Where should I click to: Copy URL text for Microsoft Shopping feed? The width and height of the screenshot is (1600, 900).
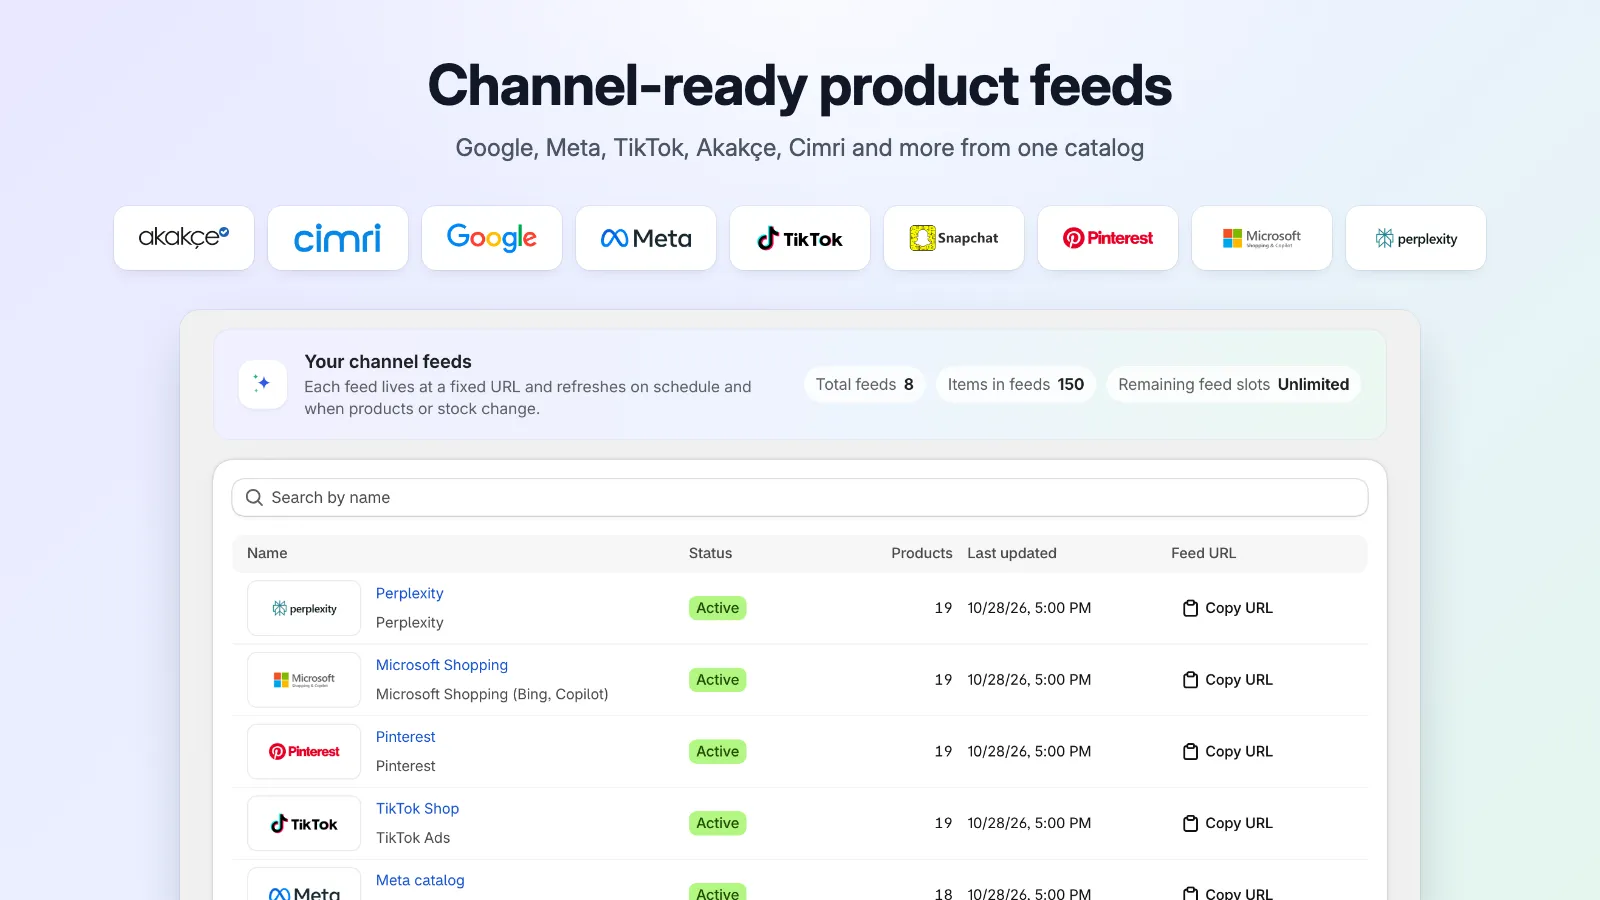coord(1239,680)
